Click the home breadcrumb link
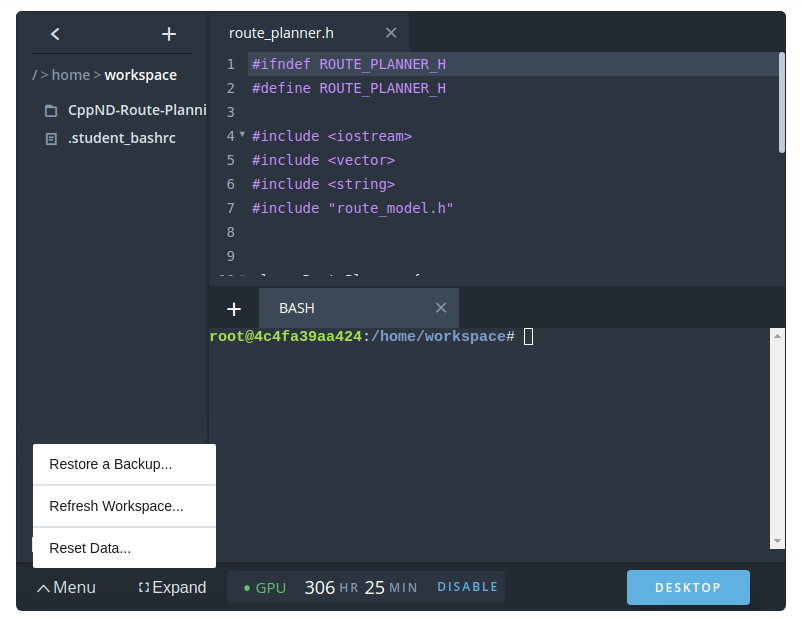 (x=70, y=75)
